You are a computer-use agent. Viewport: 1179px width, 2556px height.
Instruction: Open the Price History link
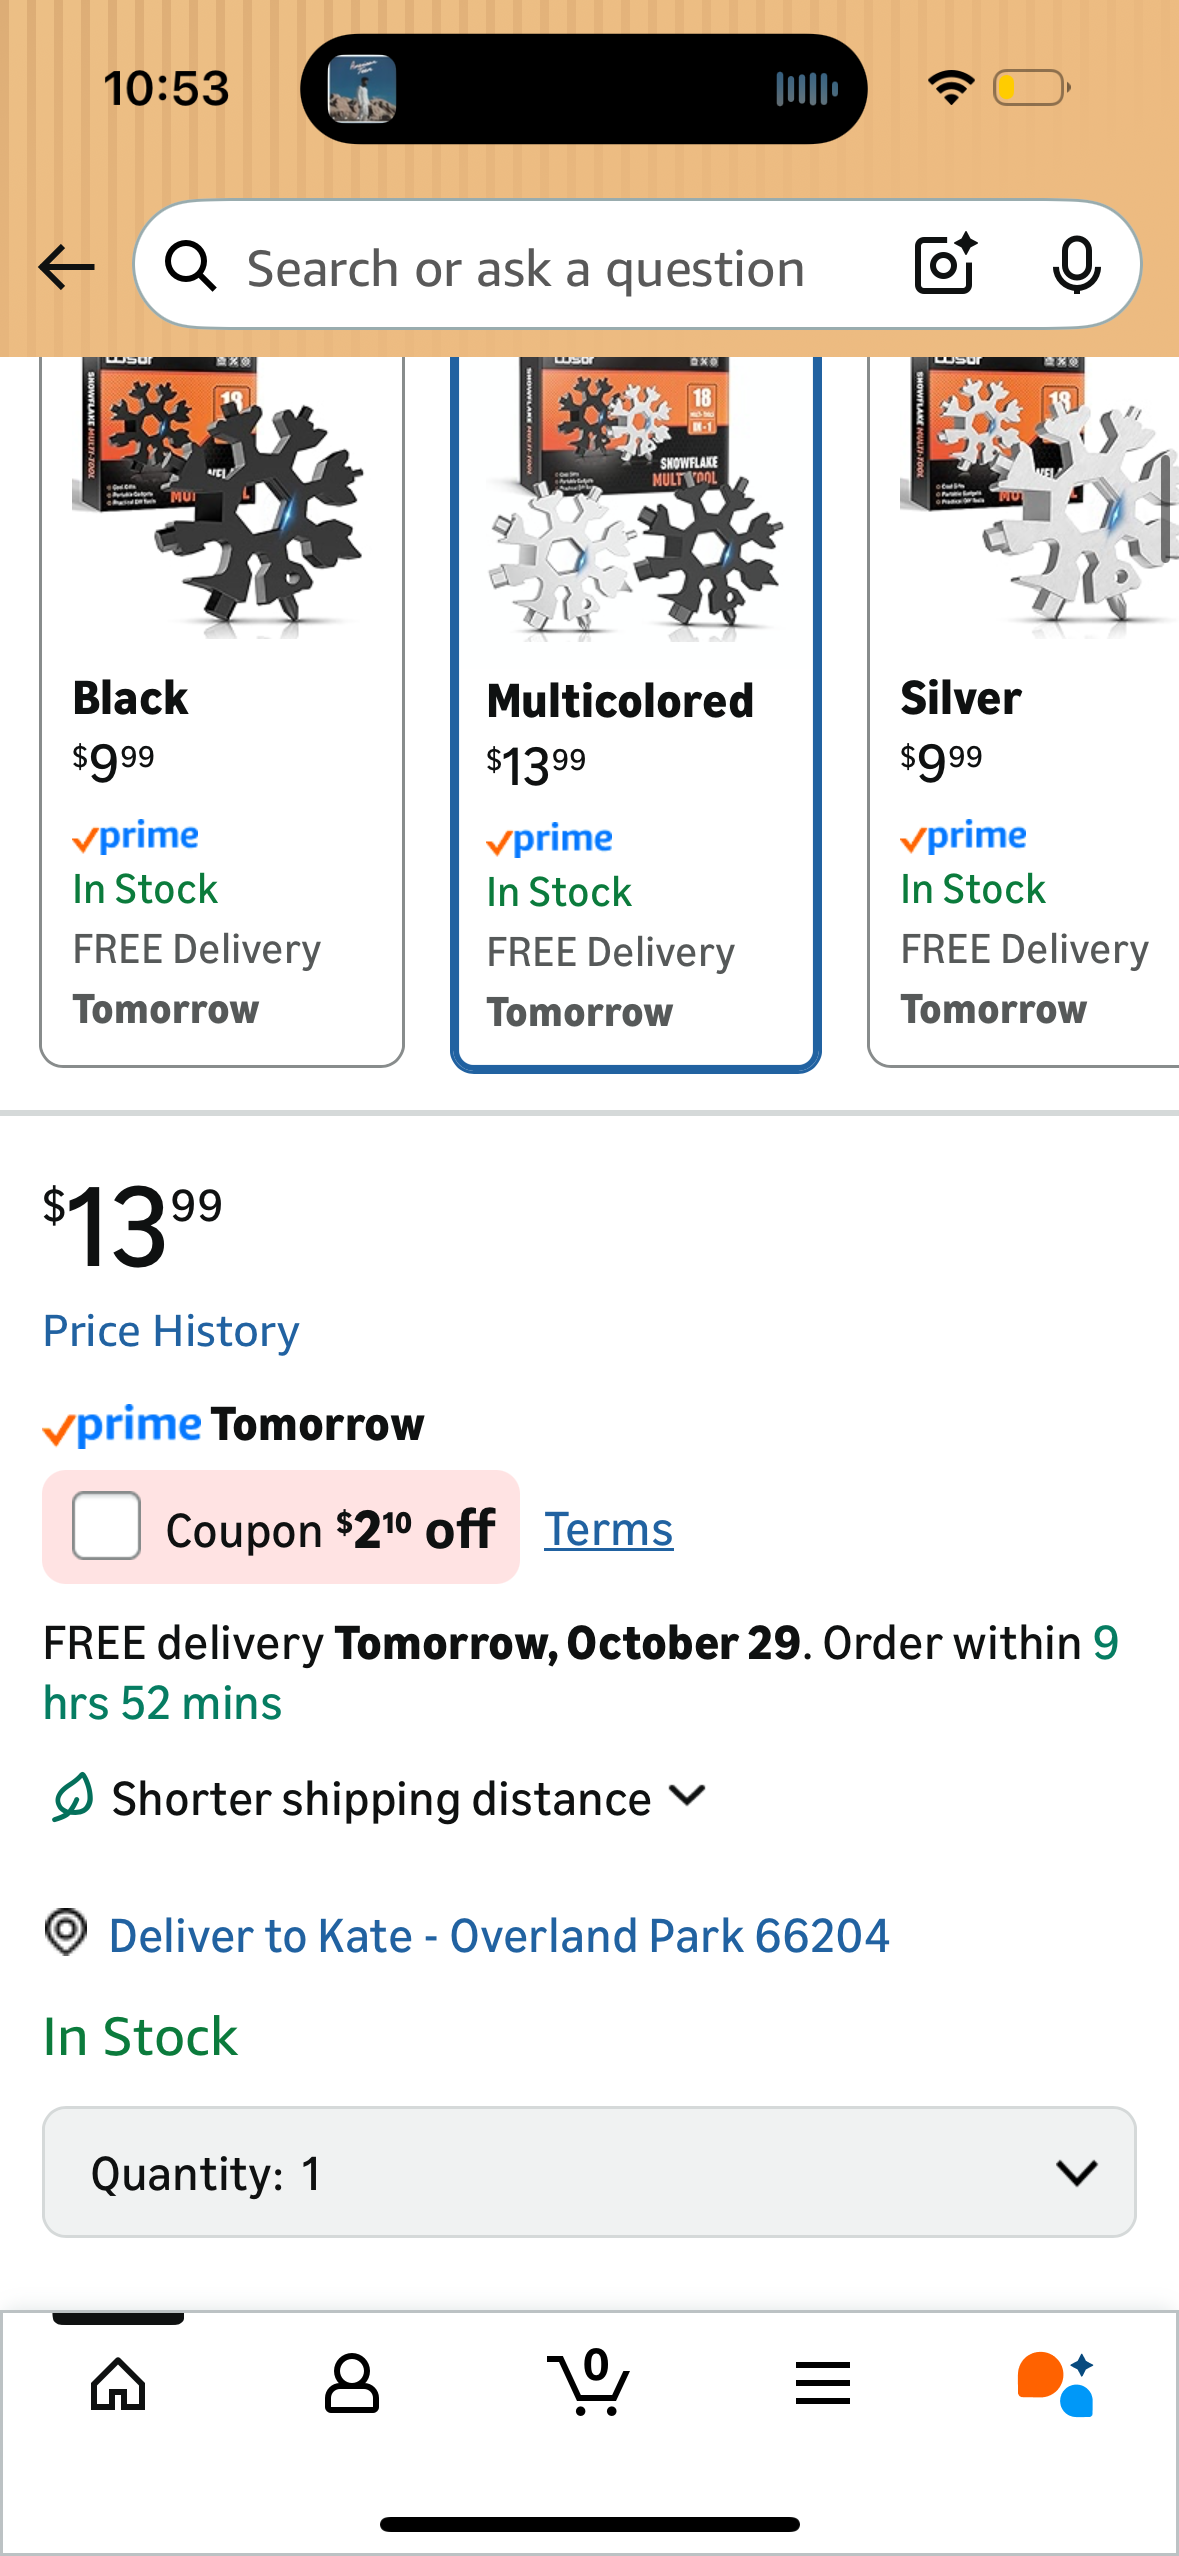[x=170, y=1330]
